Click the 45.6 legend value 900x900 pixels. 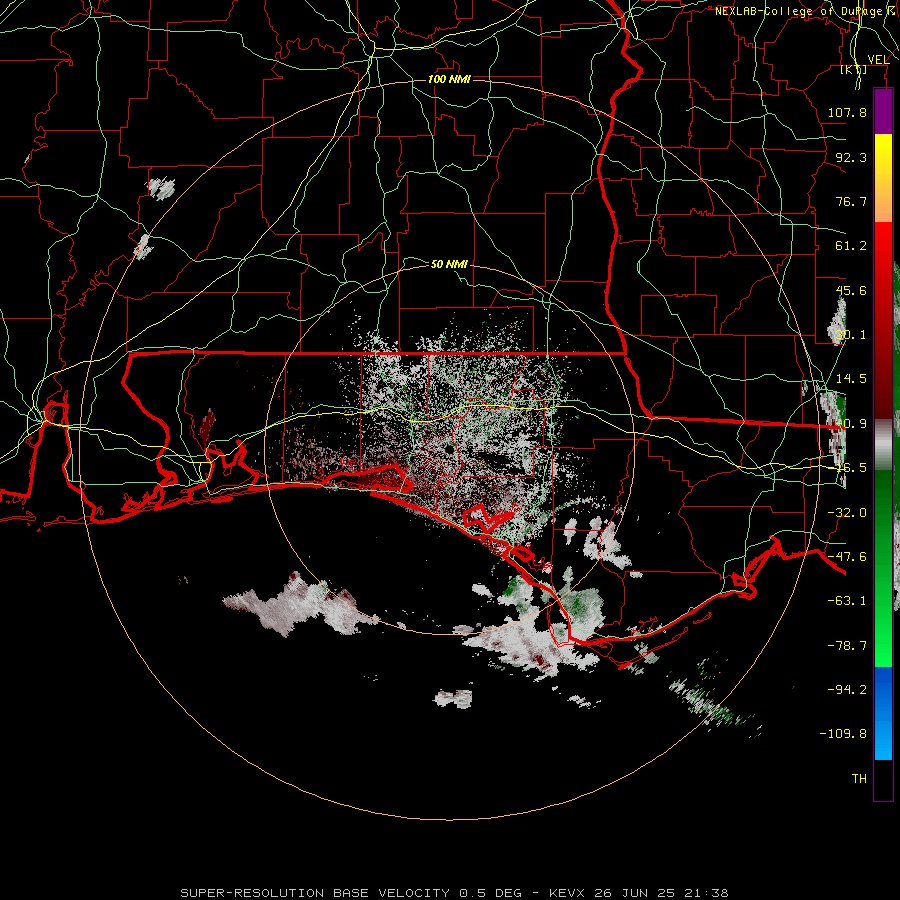point(851,290)
